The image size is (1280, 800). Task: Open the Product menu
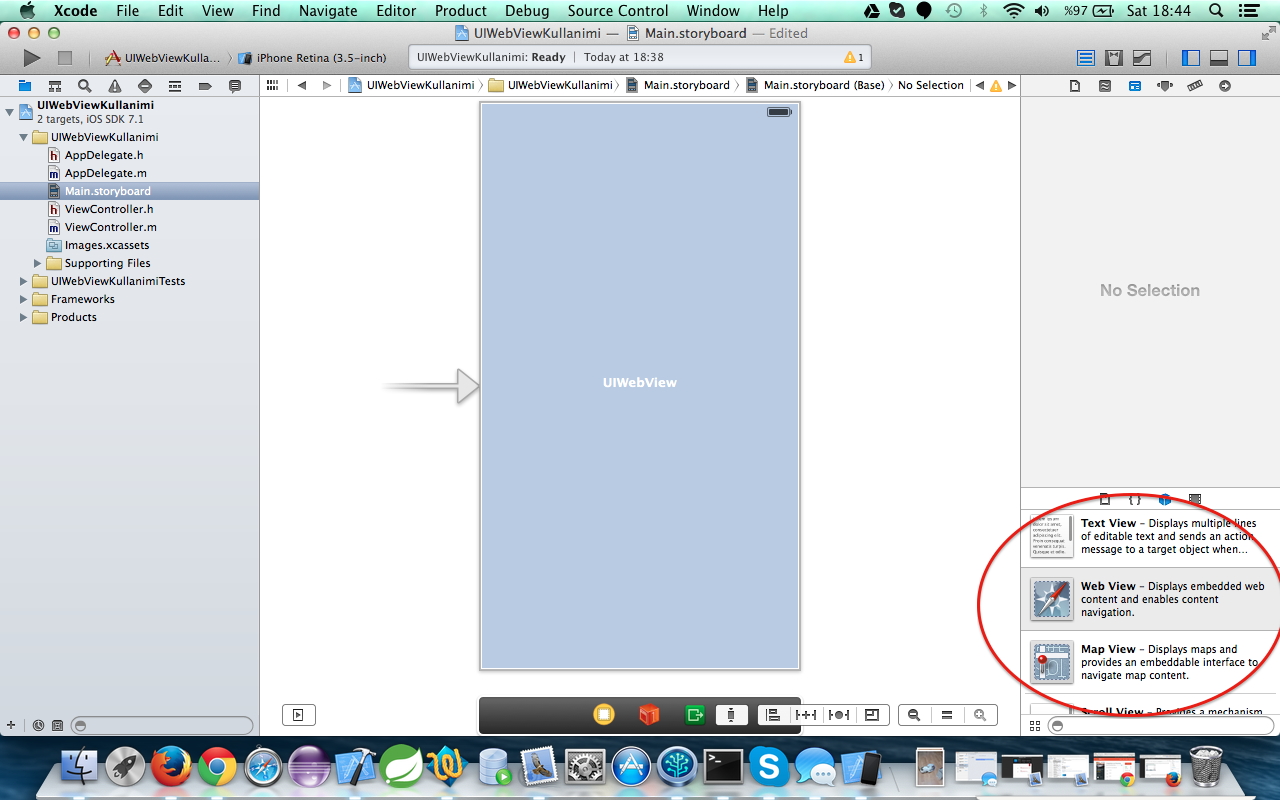point(460,11)
